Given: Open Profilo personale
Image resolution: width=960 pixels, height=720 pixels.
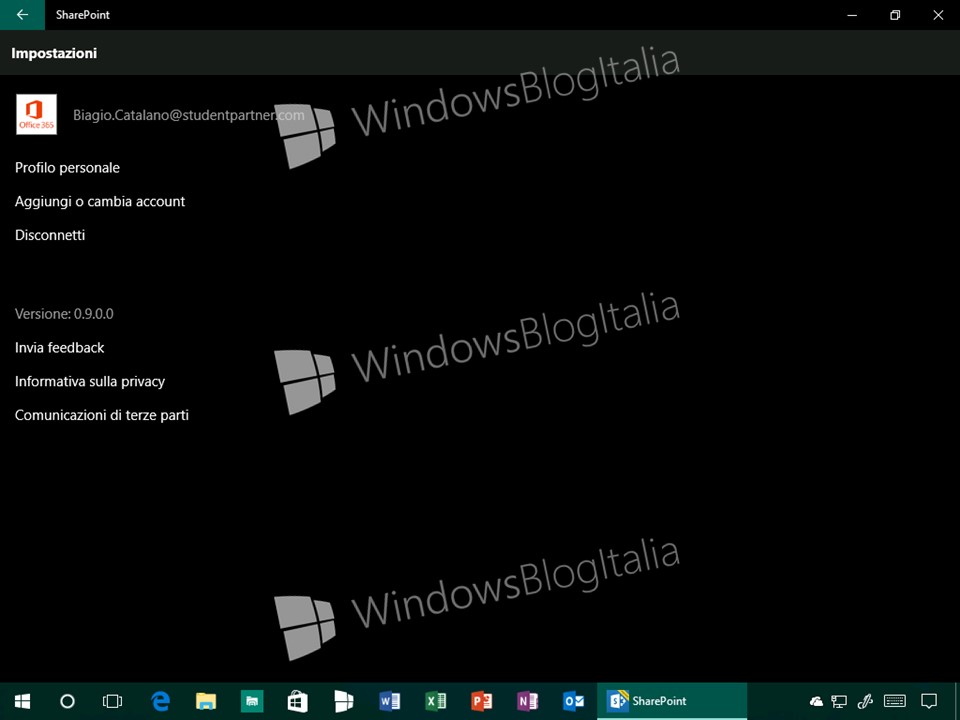Looking at the screenshot, I should (x=67, y=168).
